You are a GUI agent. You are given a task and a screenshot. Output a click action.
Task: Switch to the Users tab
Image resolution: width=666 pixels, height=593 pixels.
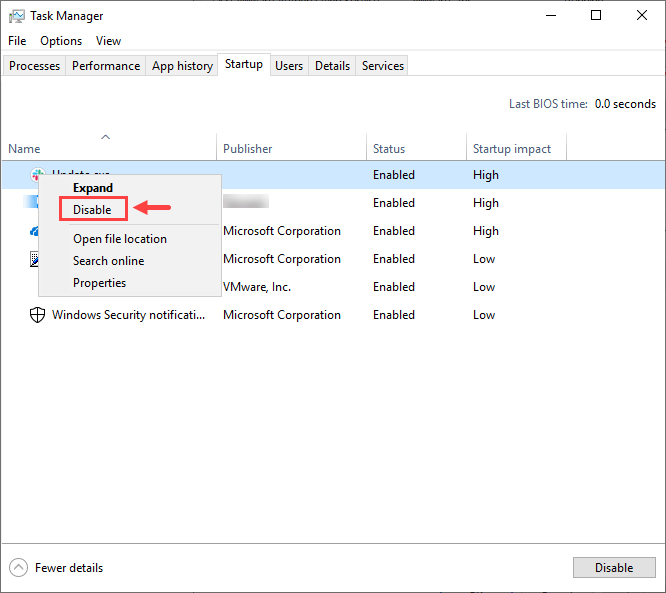tap(289, 66)
